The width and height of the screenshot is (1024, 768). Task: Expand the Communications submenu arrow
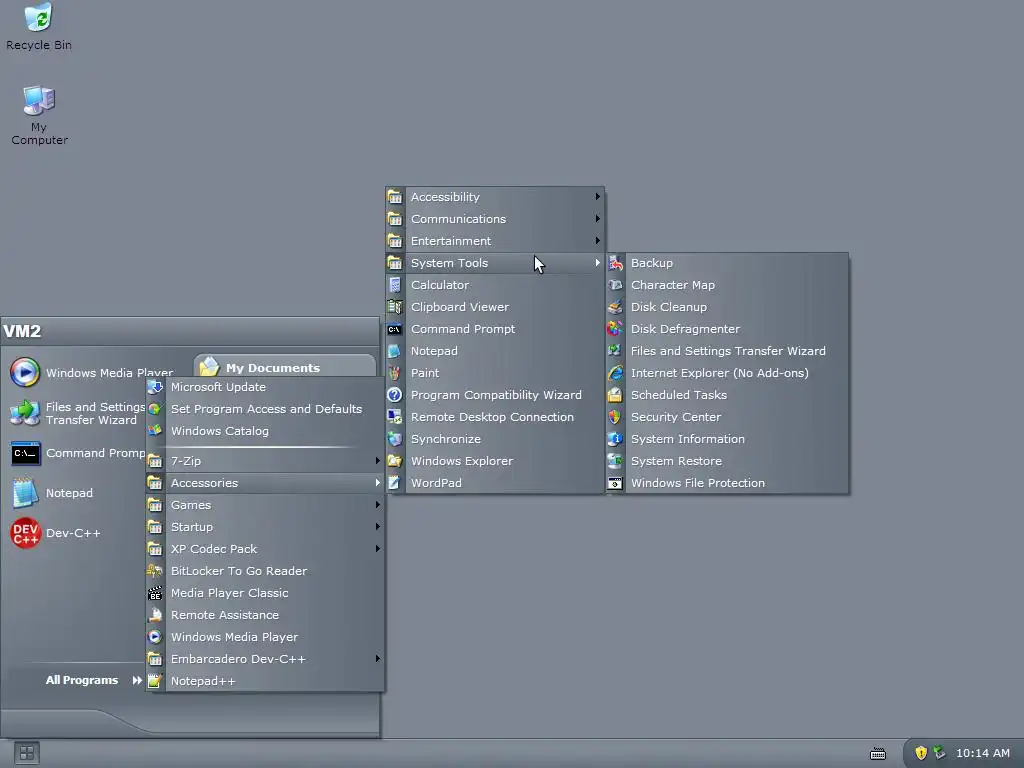click(x=597, y=219)
